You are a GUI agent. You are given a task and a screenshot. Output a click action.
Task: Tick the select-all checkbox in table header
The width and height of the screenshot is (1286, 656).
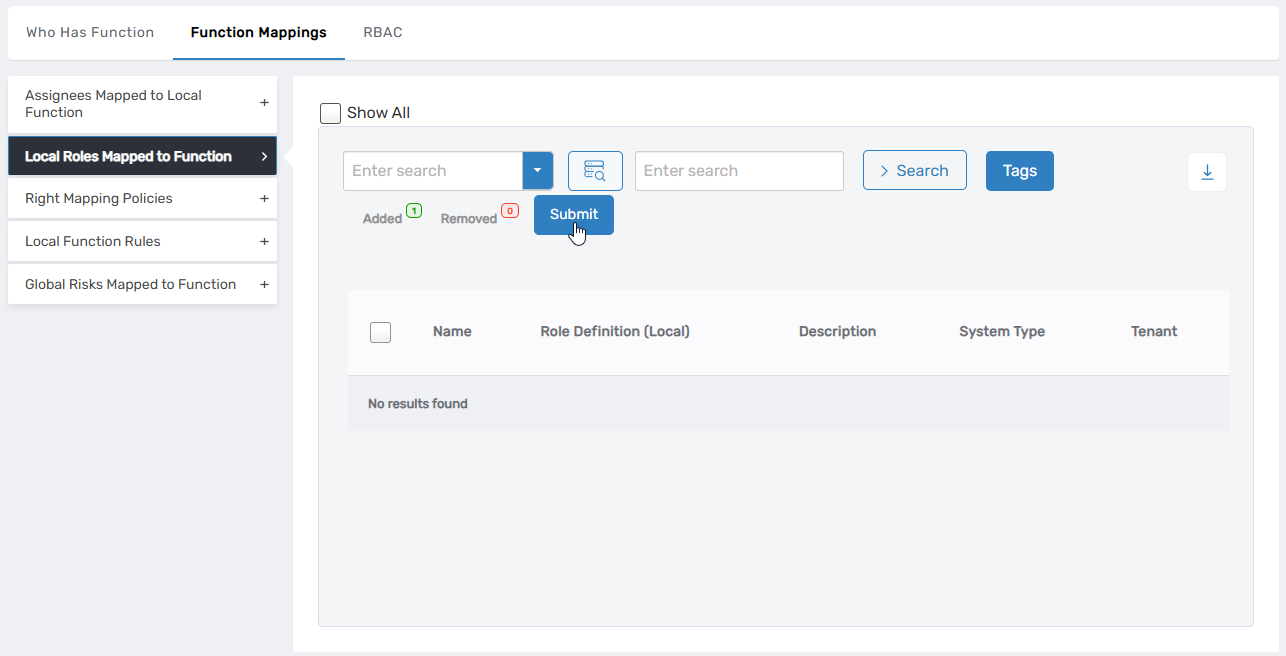[380, 332]
